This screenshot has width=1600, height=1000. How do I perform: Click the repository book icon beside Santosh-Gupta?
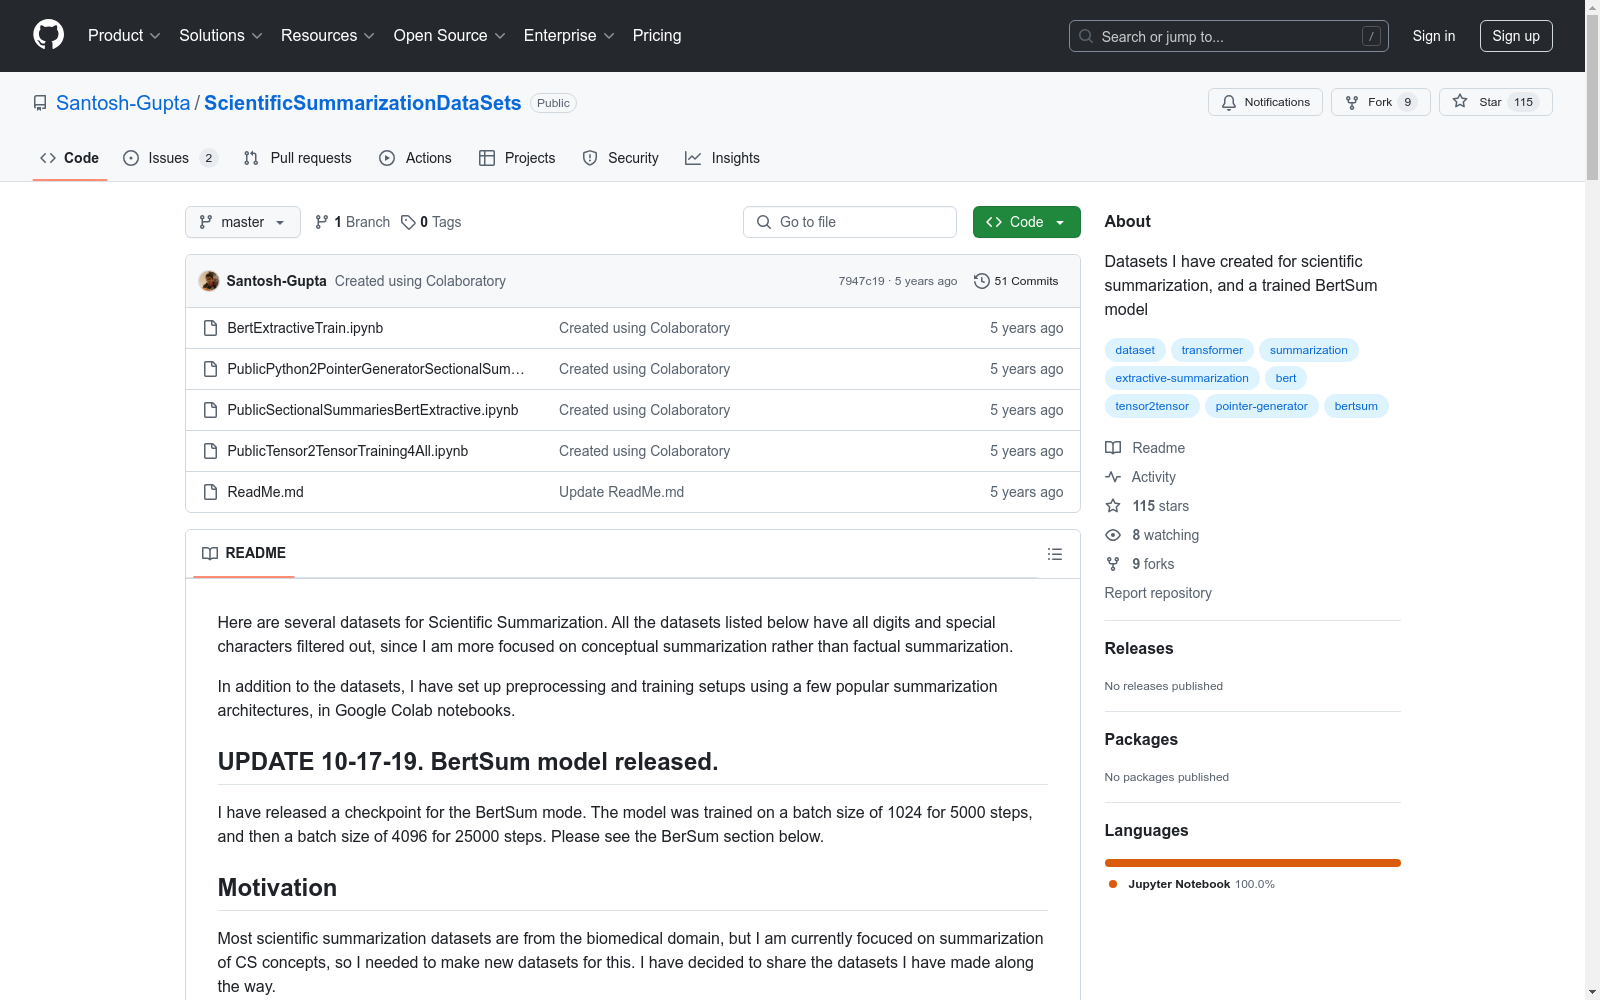click(40, 103)
